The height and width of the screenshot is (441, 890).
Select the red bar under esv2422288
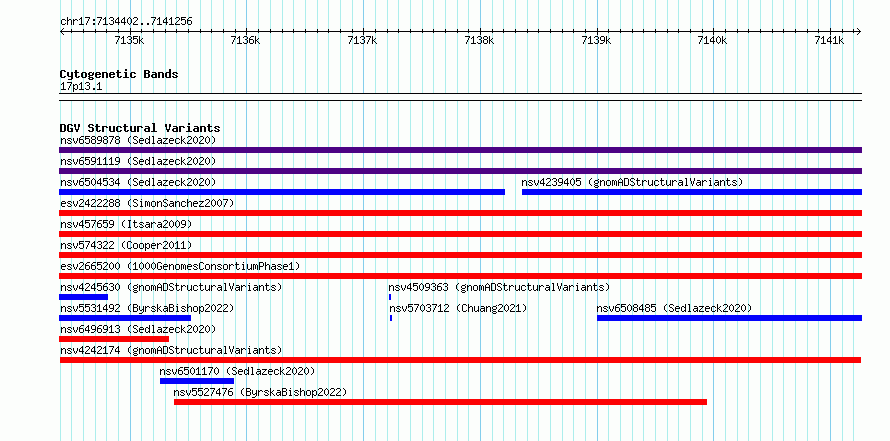click(x=460, y=213)
